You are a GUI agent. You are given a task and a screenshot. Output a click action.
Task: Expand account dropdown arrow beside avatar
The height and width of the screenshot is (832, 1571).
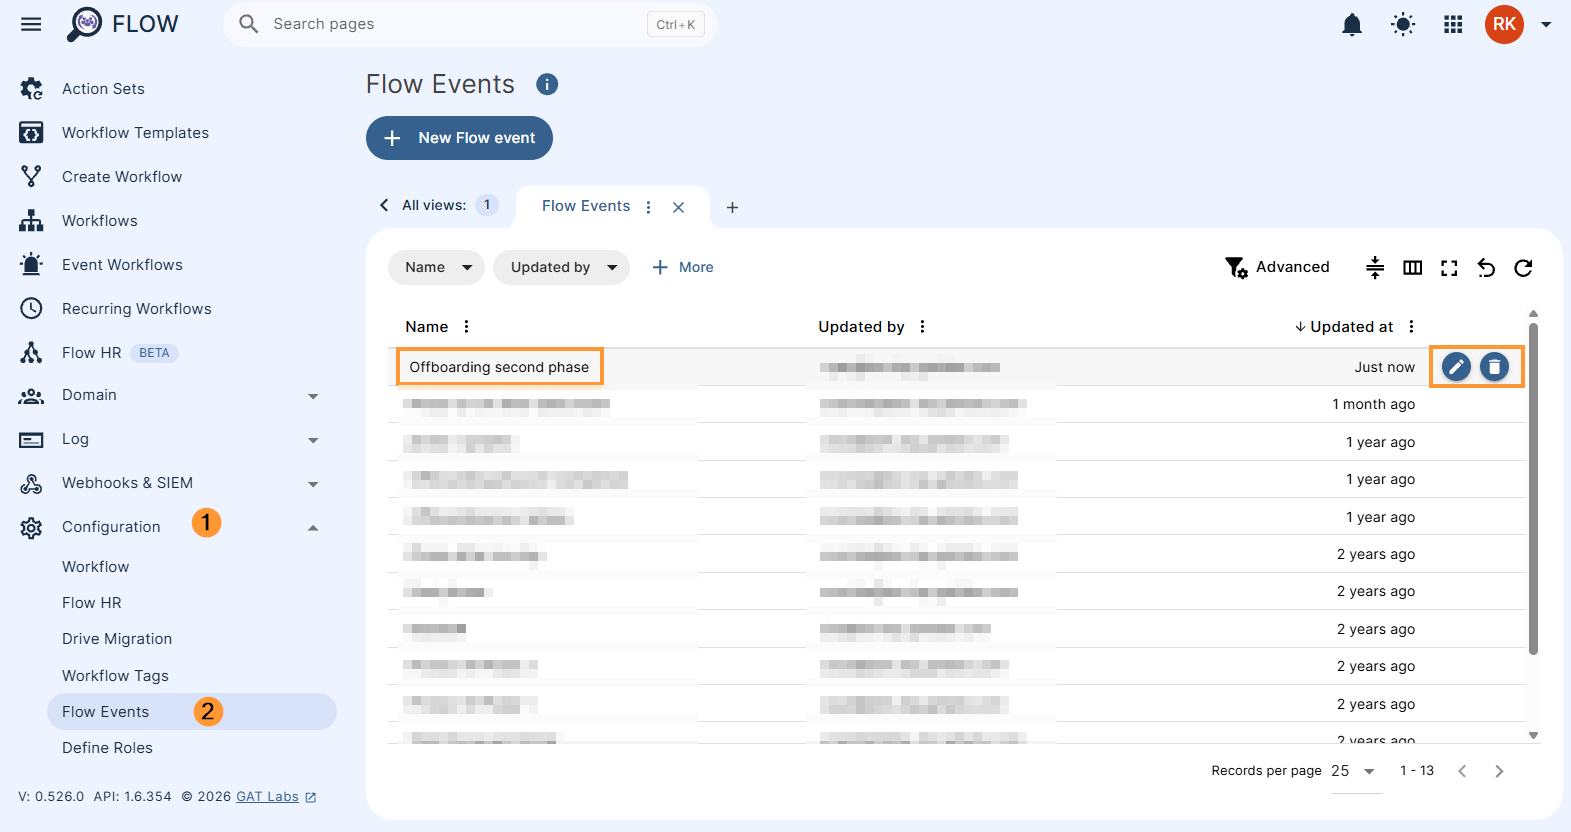coord(1546,24)
